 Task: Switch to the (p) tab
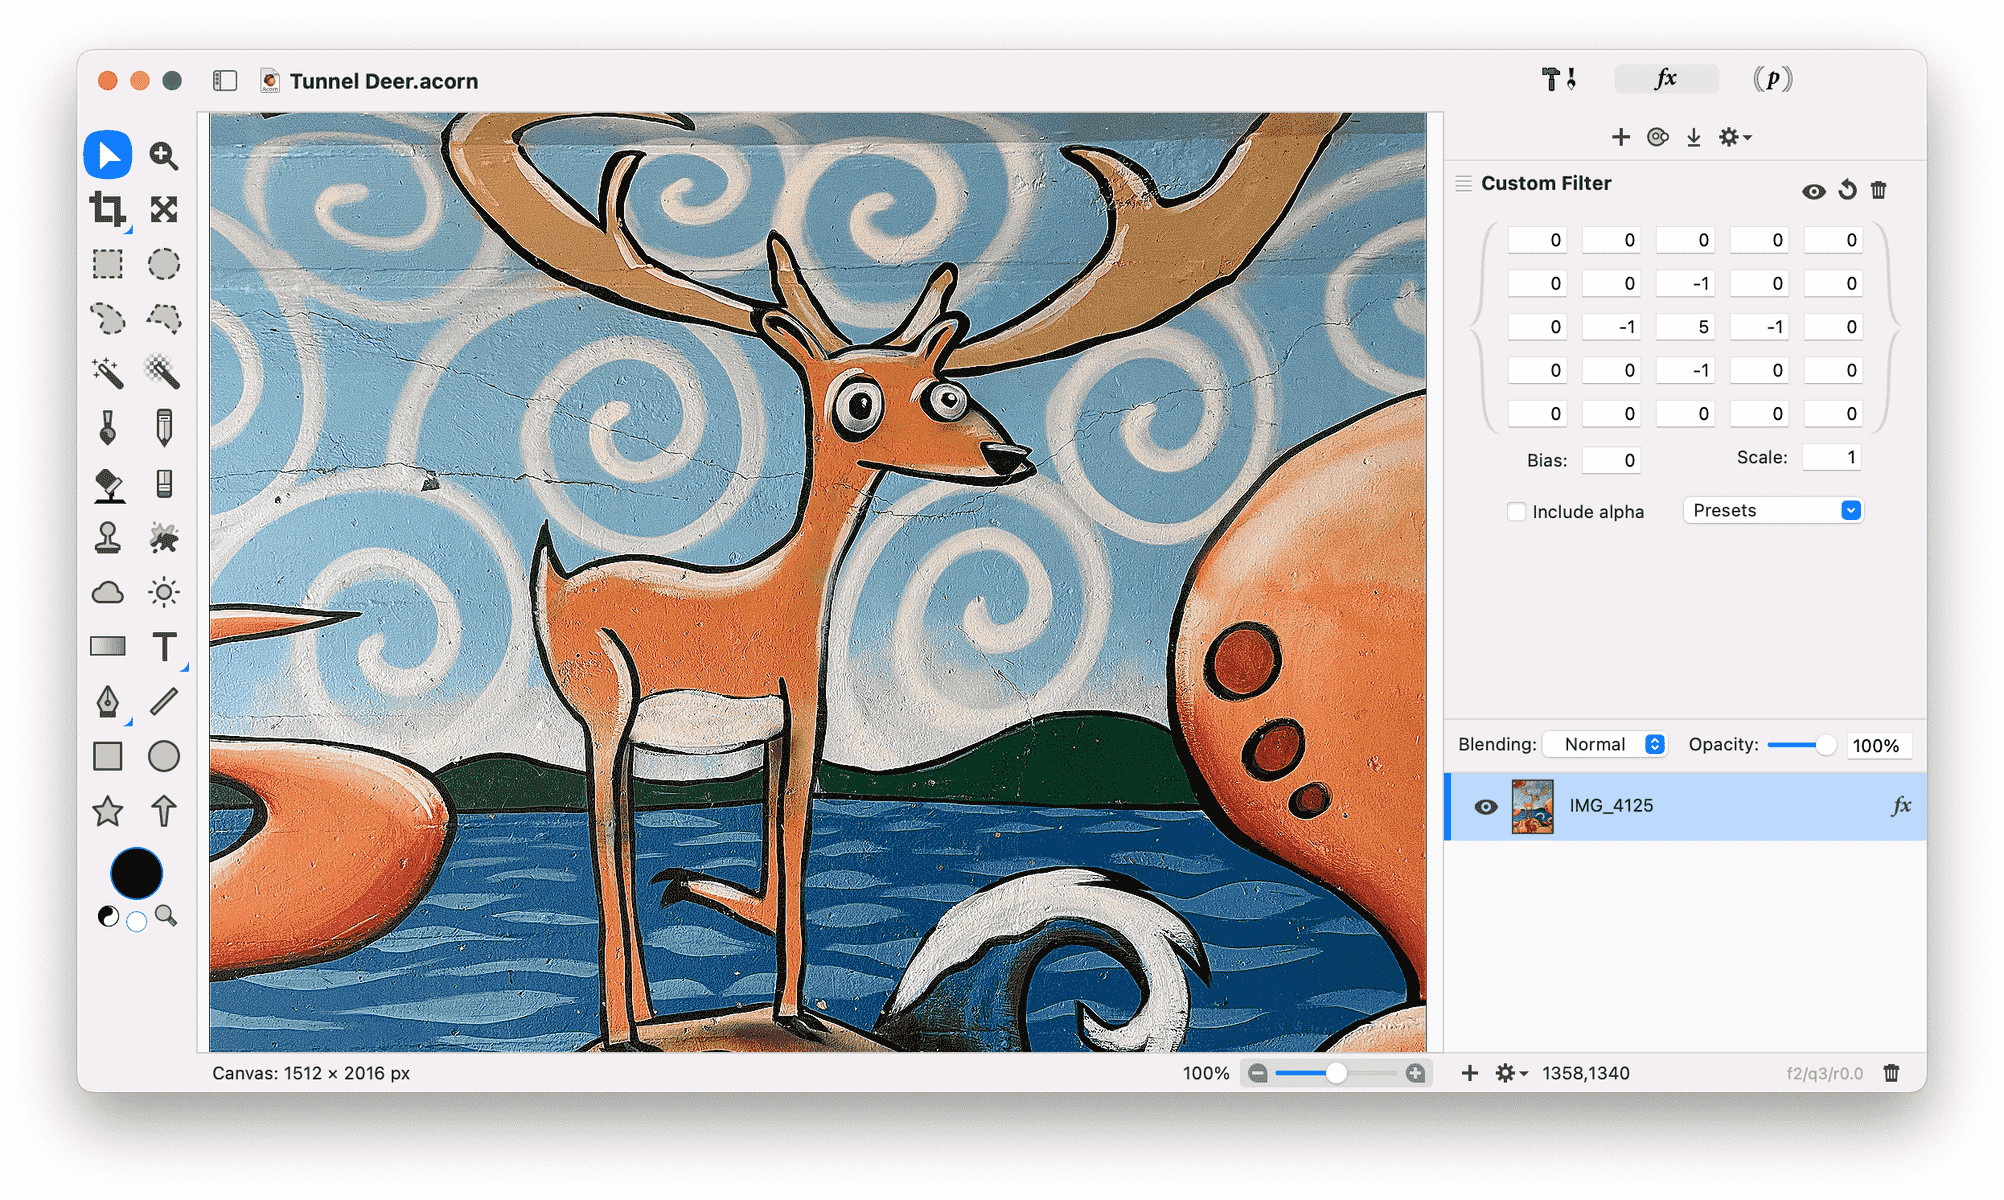coord(1773,79)
